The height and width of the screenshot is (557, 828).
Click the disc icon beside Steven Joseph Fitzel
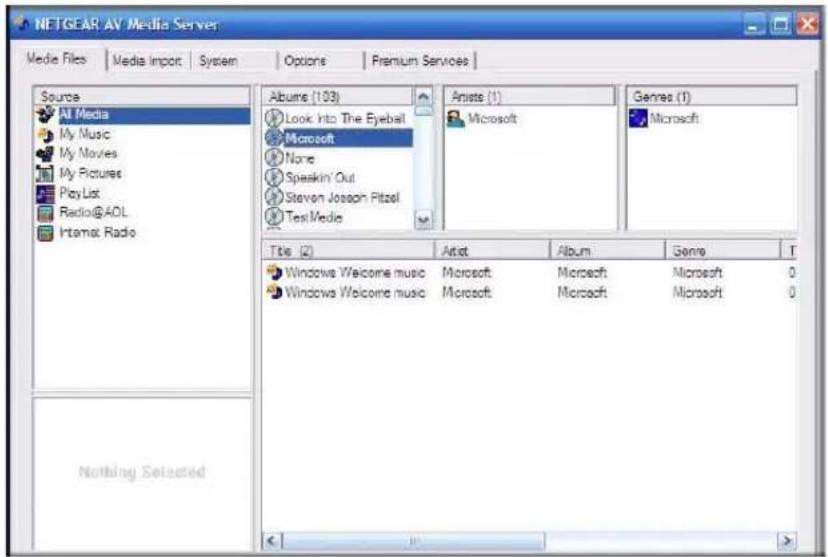click(x=274, y=197)
